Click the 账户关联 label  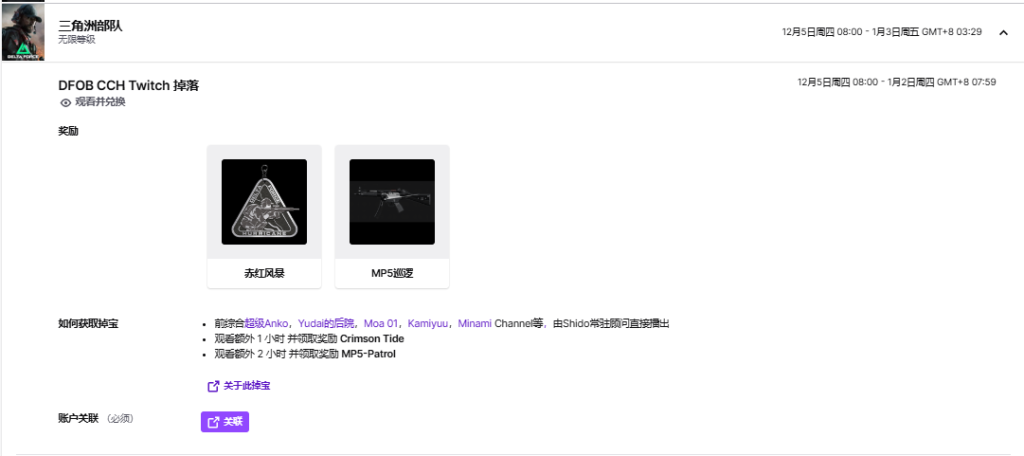(x=78, y=418)
